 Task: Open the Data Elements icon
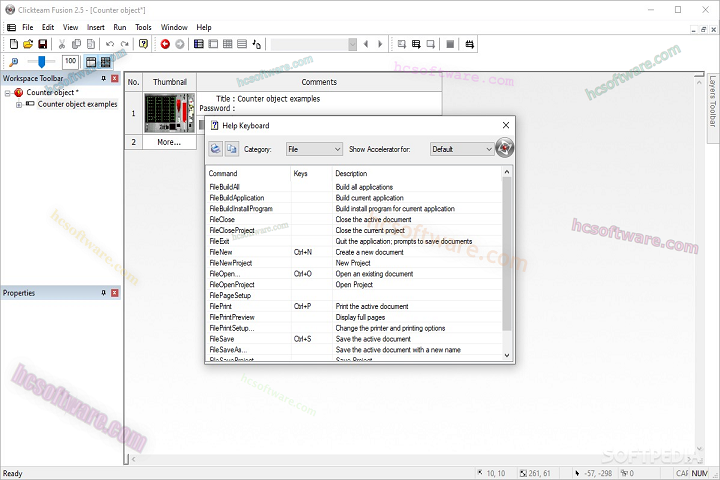[257, 44]
